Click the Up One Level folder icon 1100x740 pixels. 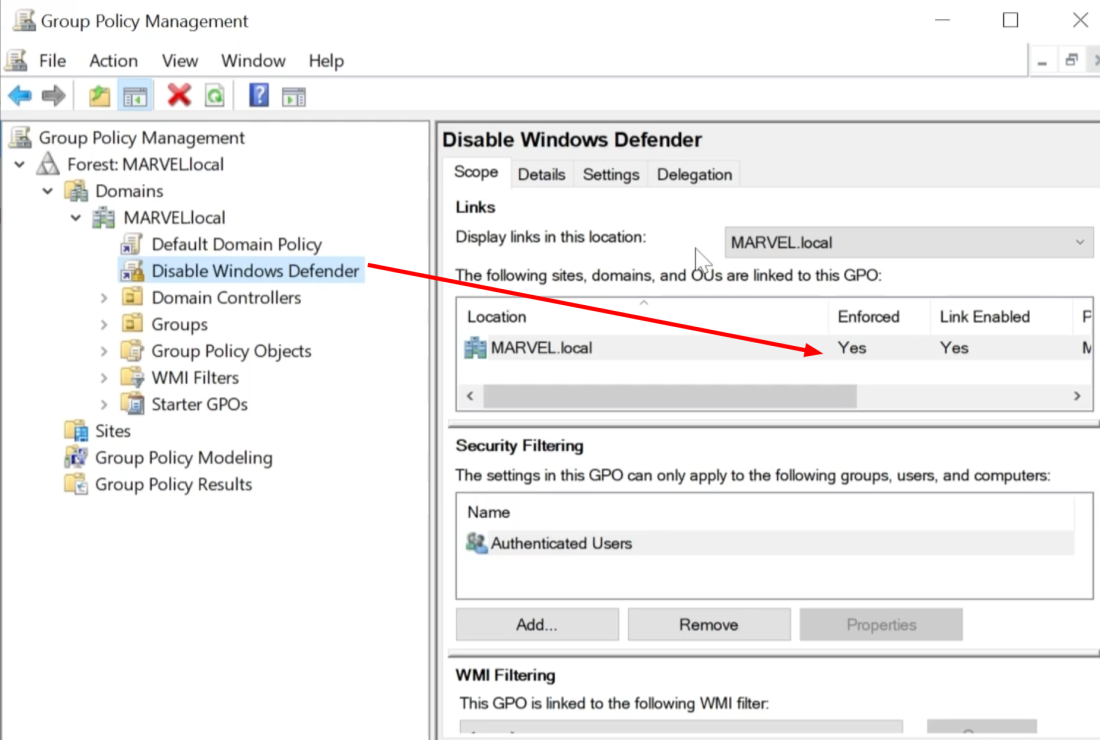pyautogui.click(x=99, y=96)
